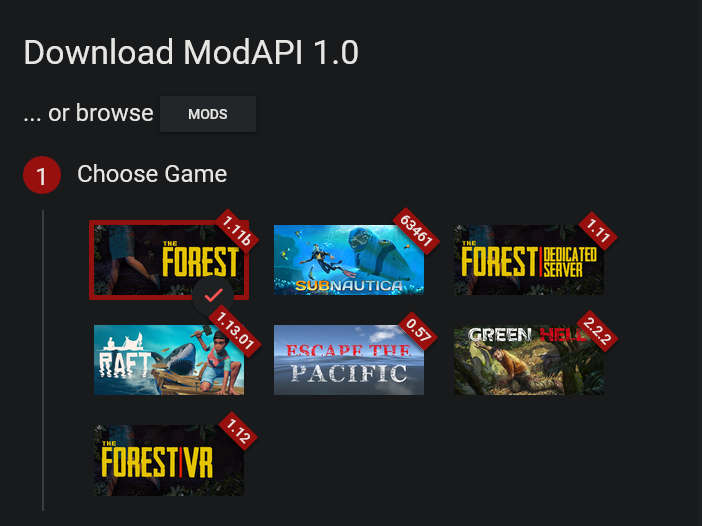Click the red step 1 circle
The height and width of the screenshot is (526, 702).
point(42,175)
